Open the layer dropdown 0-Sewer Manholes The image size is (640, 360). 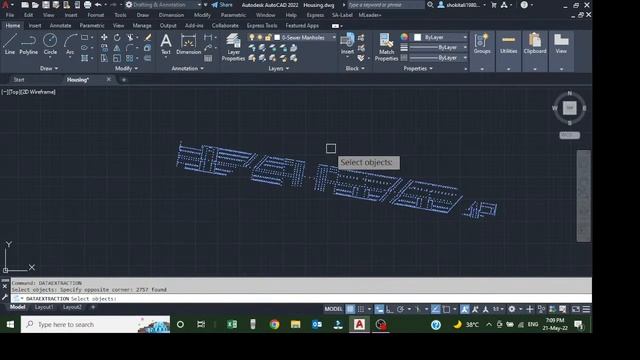(334, 38)
